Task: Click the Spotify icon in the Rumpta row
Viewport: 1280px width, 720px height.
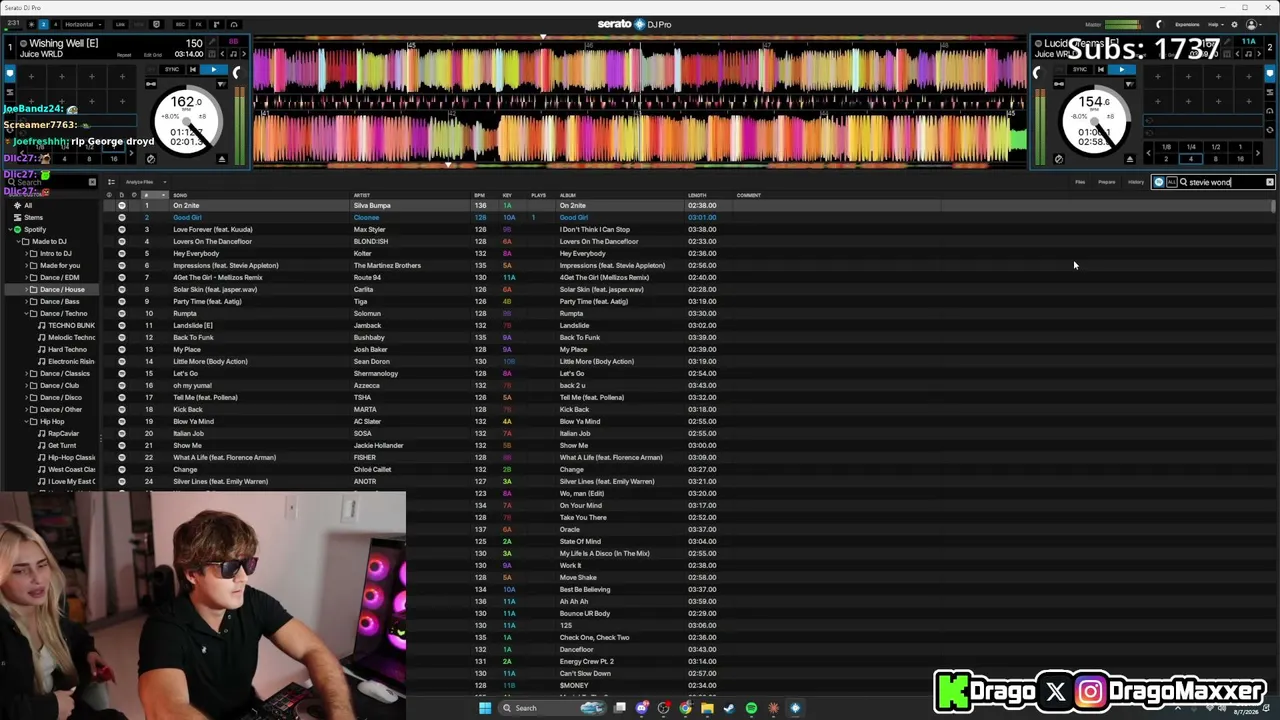Action: 122,313
